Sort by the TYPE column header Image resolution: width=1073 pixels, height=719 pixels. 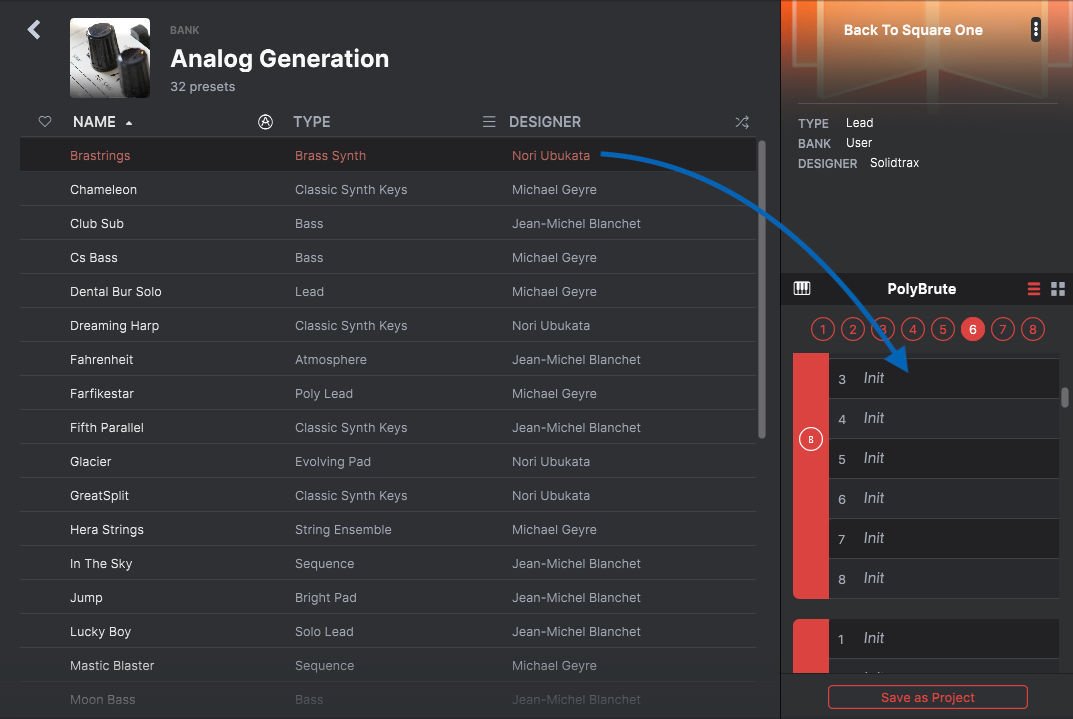(312, 122)
